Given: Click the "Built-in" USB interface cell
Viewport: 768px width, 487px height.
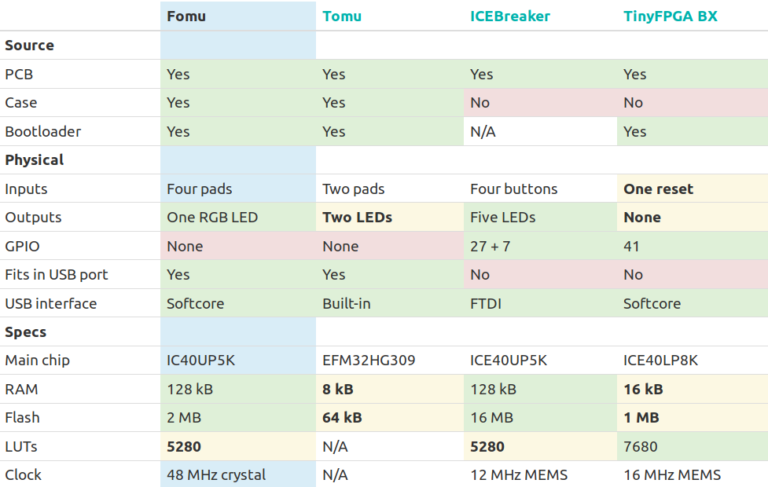Looking at the screenshot, I should (346, 303).
